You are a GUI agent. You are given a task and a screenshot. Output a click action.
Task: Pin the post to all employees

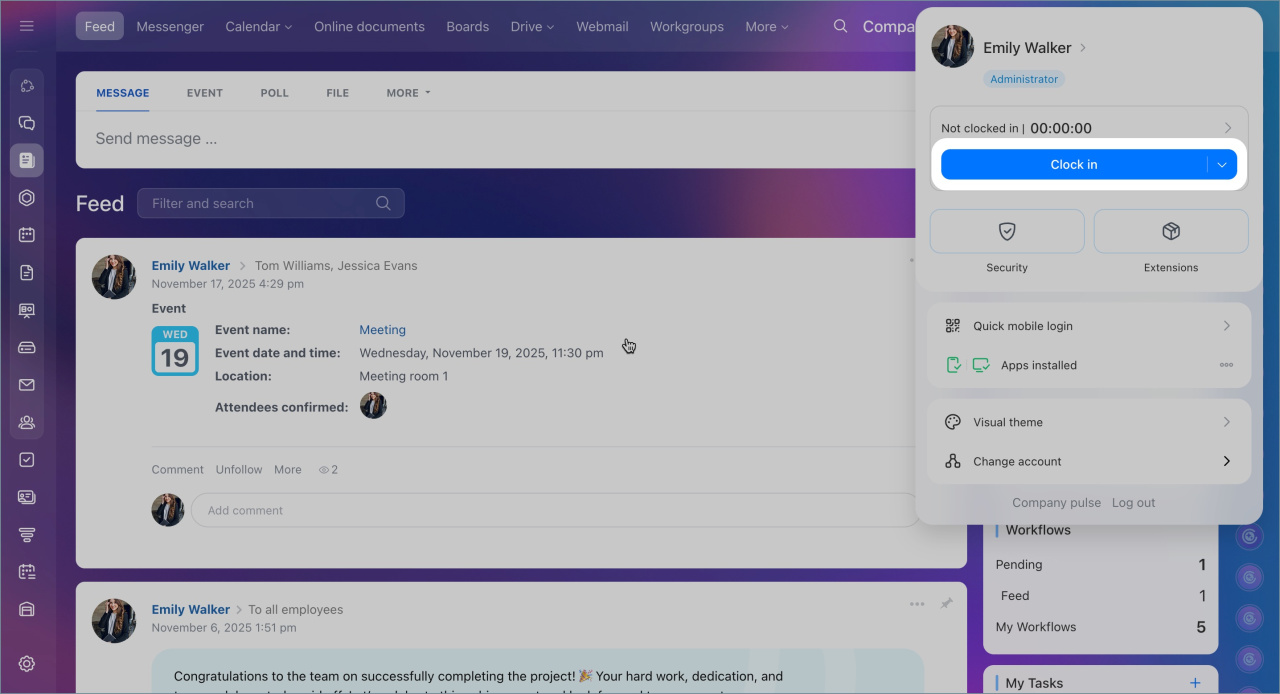pyautogui.click(x=946, y=604)
